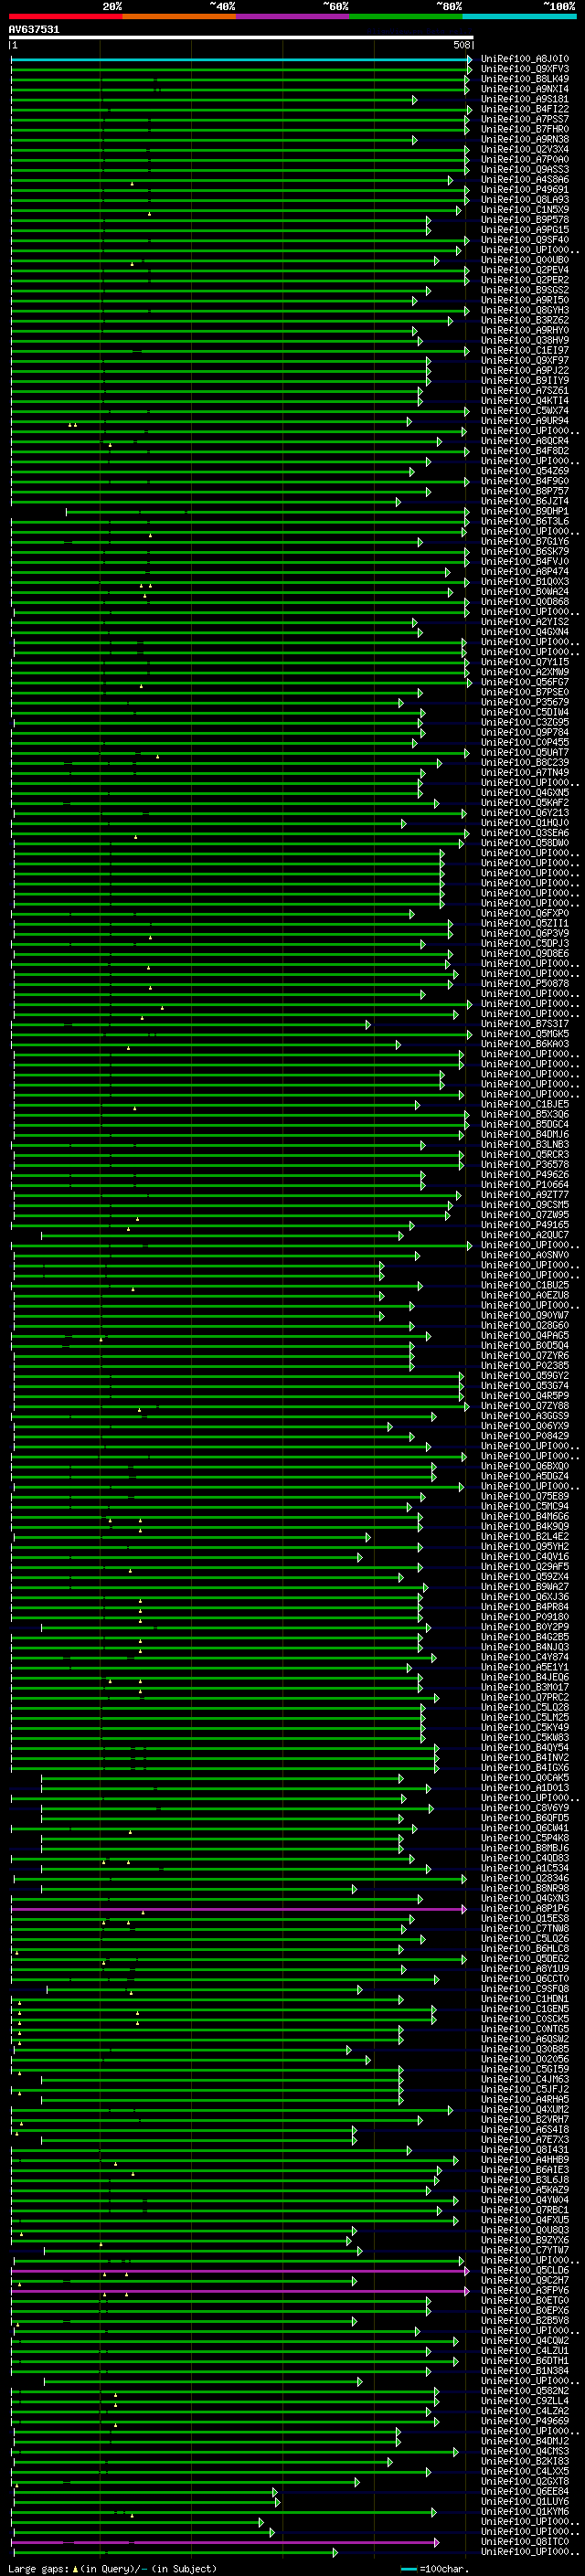The height and width of the screenshot is (2576, 585).
Task: Open UniRef100_Q4XUM2 entry
Action: tap(525, 2109)
